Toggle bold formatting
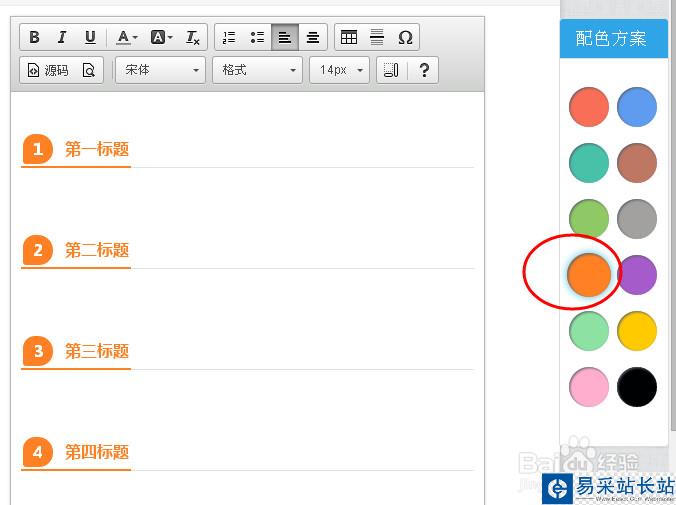 pyautogui.click(x=34, y=38)
